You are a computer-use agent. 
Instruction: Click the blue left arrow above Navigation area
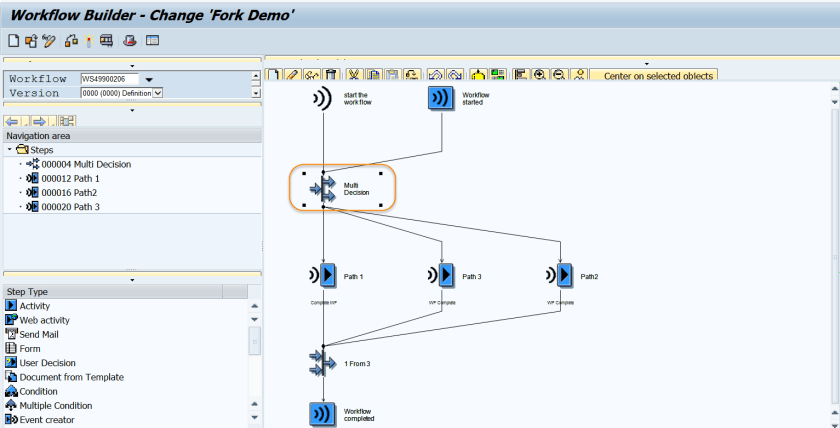coord(12,121)
